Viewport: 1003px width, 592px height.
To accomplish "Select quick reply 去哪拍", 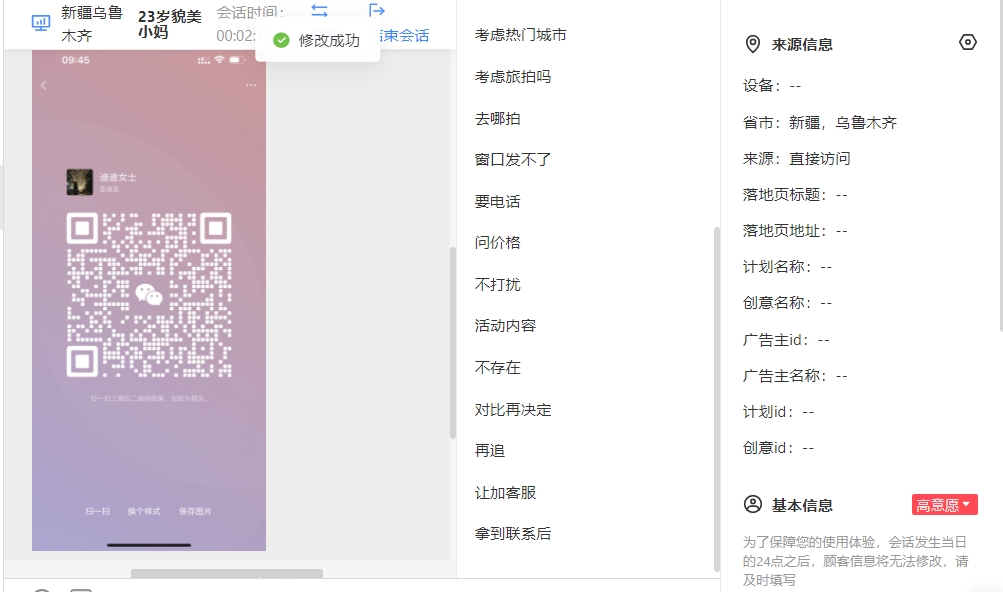I will (498, 118).
